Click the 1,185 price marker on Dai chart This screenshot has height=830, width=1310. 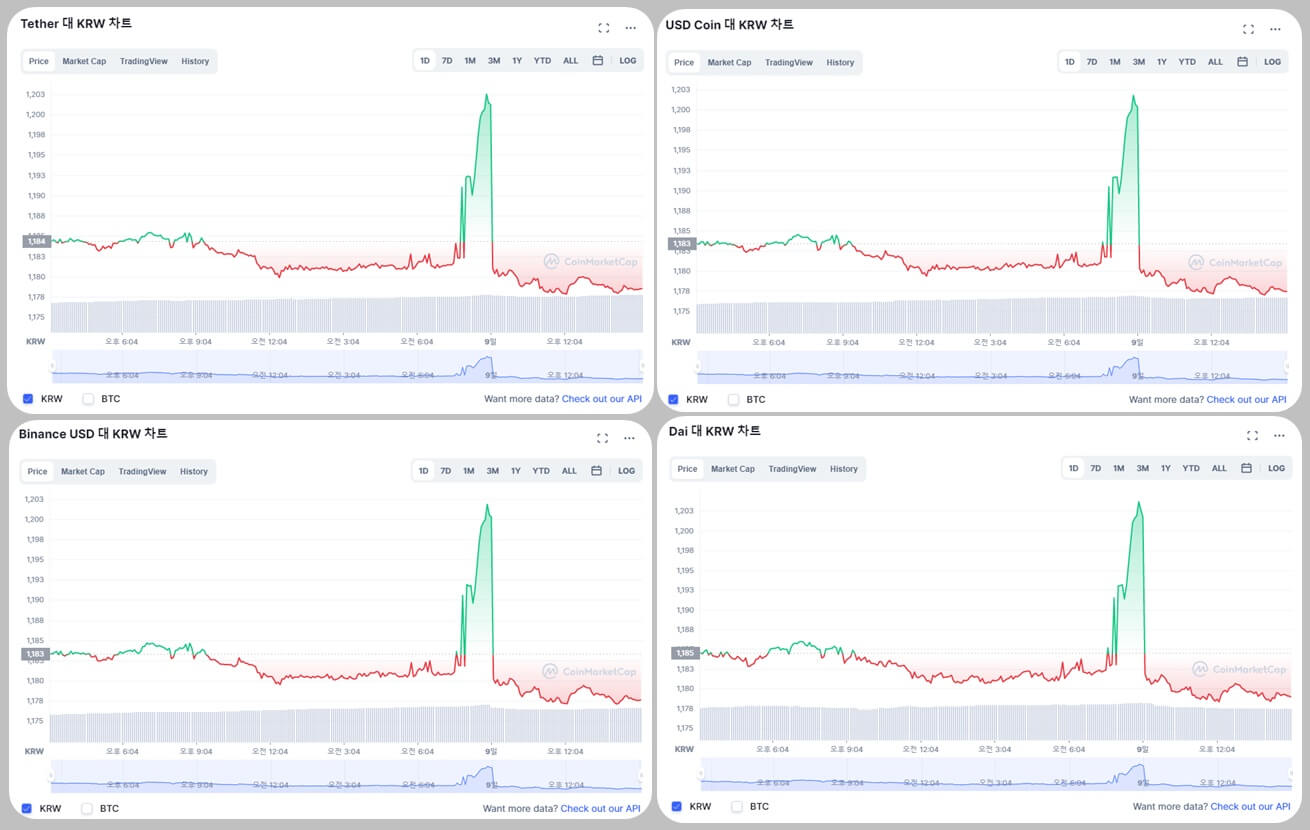pyautogui.click(x=684, y=653)
